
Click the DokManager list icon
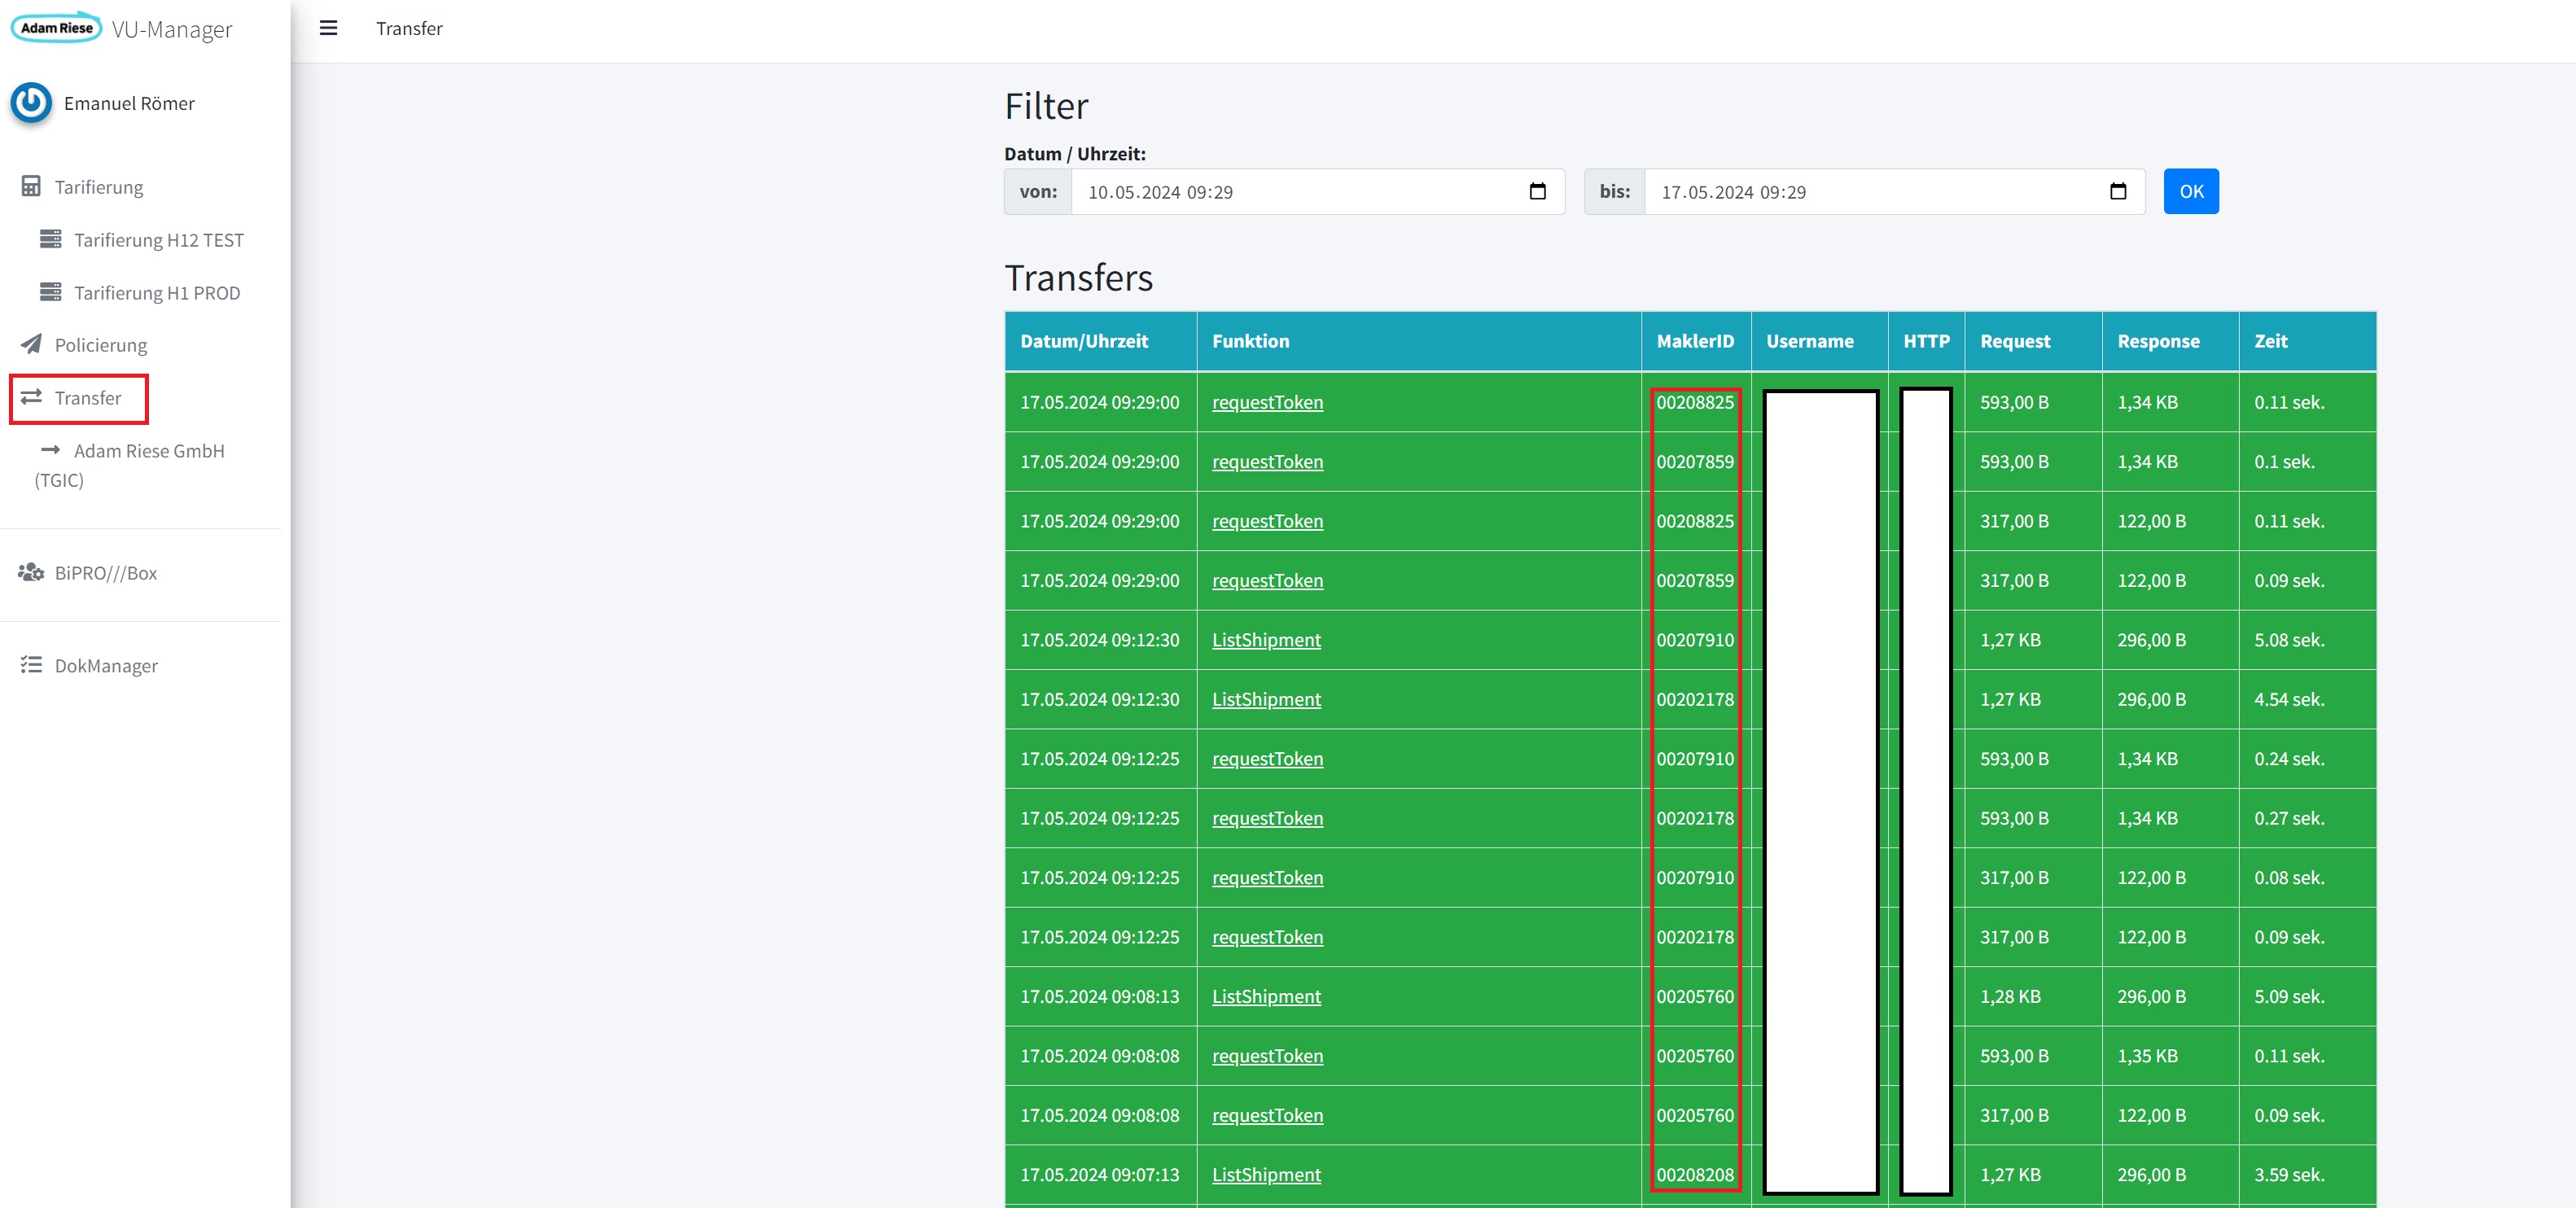pos(31,665)
